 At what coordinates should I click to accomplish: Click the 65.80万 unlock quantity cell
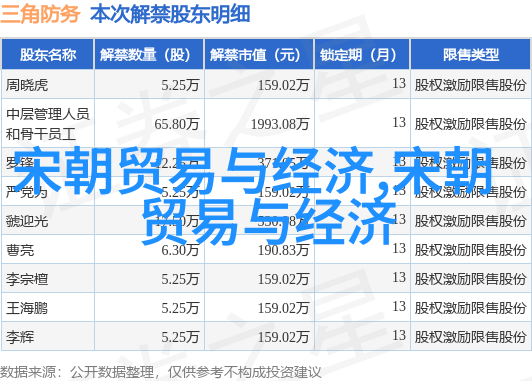(149, 123)
